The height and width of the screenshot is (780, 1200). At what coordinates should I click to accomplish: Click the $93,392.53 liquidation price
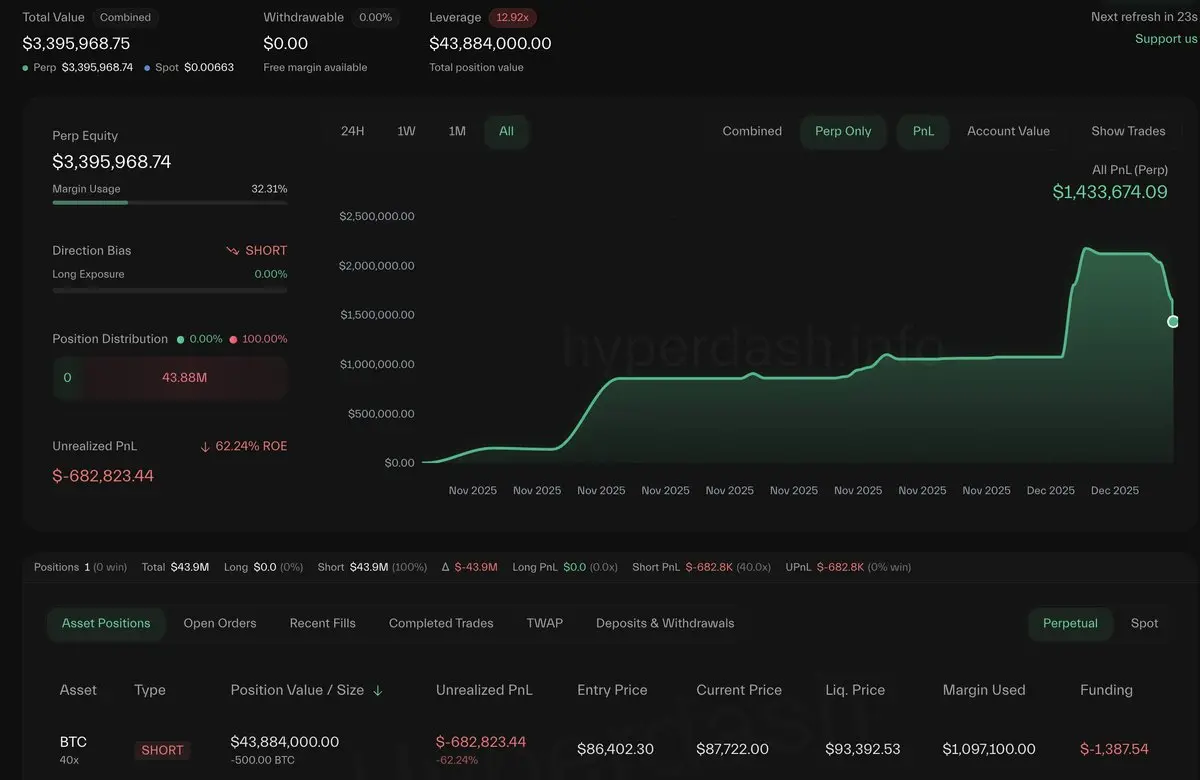tap(863, 749)
